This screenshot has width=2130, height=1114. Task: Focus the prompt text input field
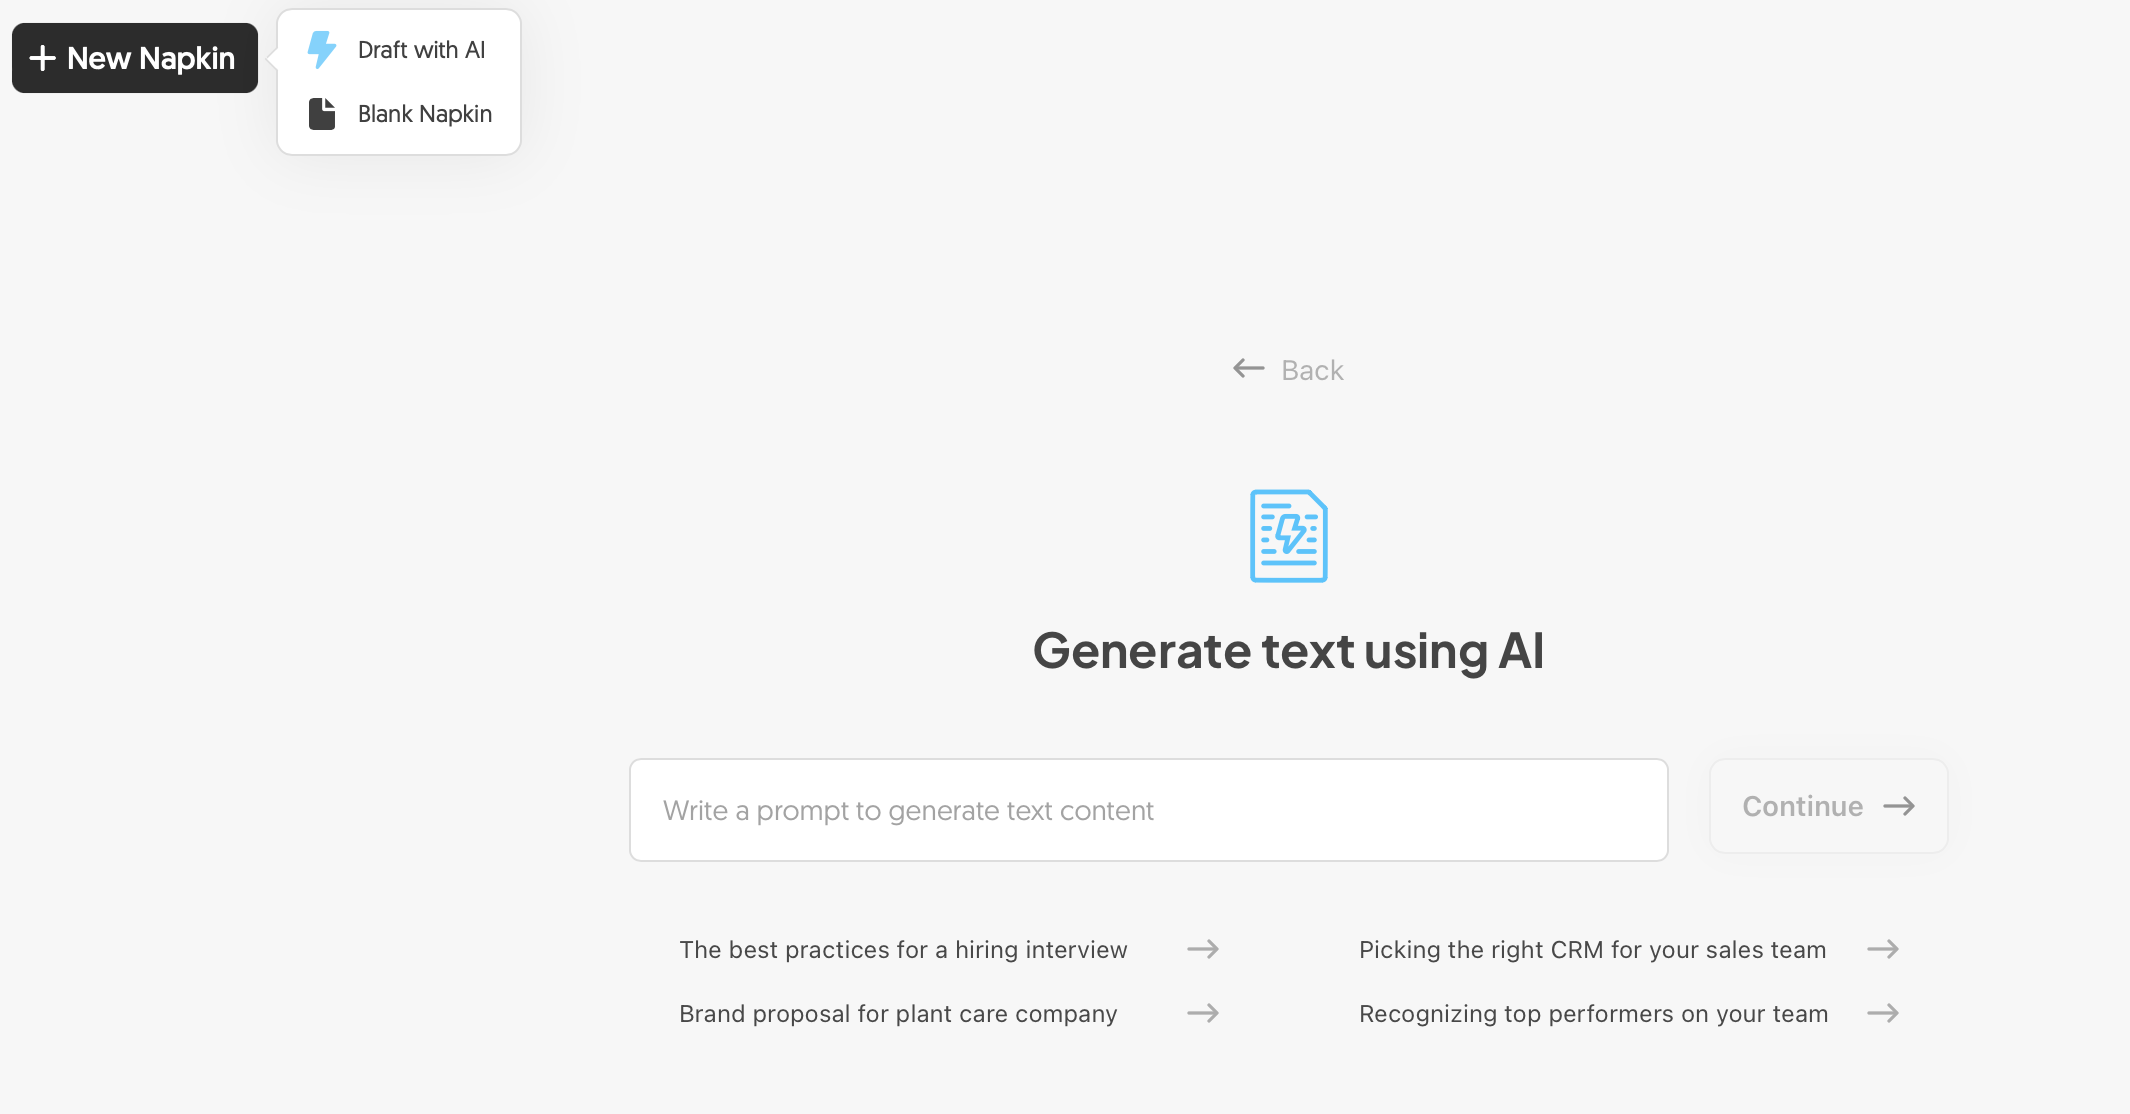1148,810
